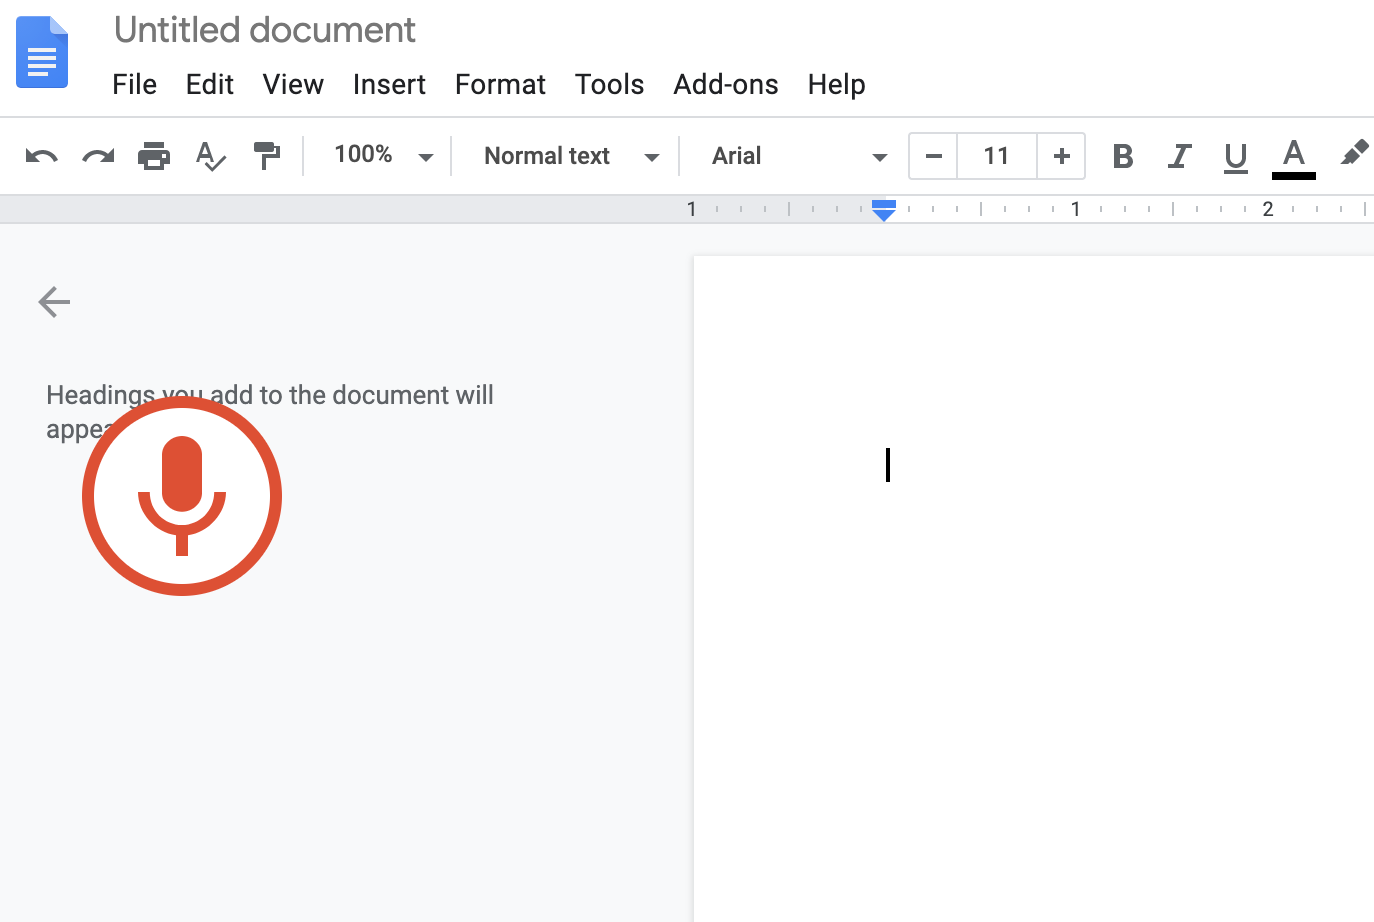1374x922 pixels.
Task: Open the Arial font dropdown
Action: (798, 156)
